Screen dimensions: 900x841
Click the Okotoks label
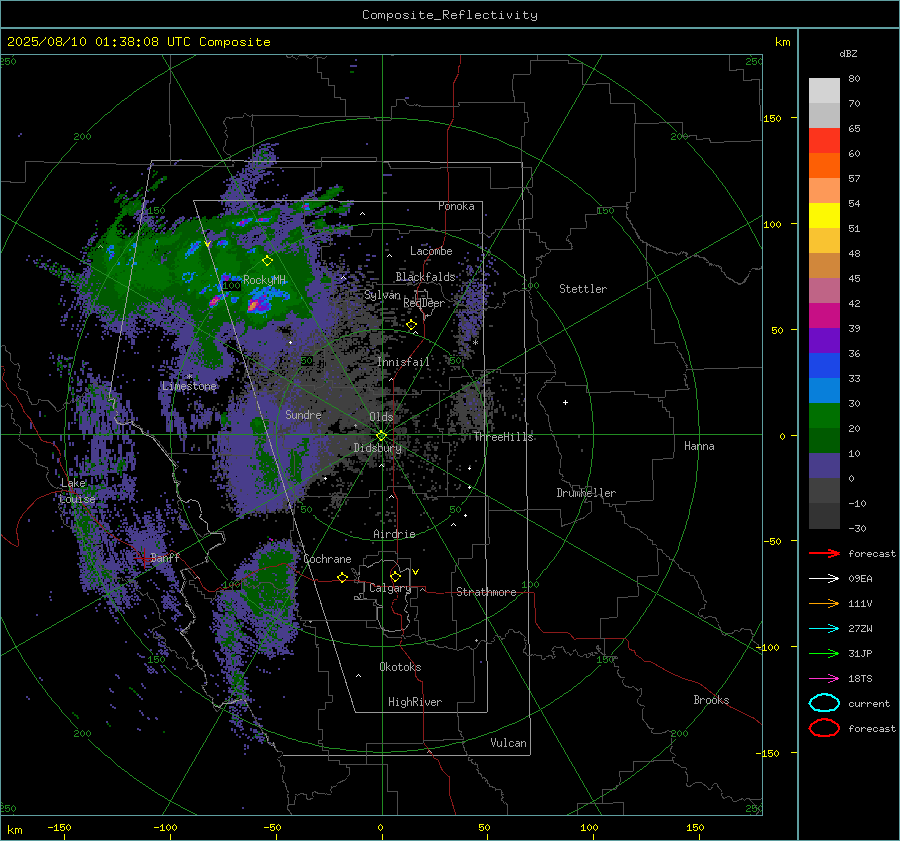[x=400, y=667]
